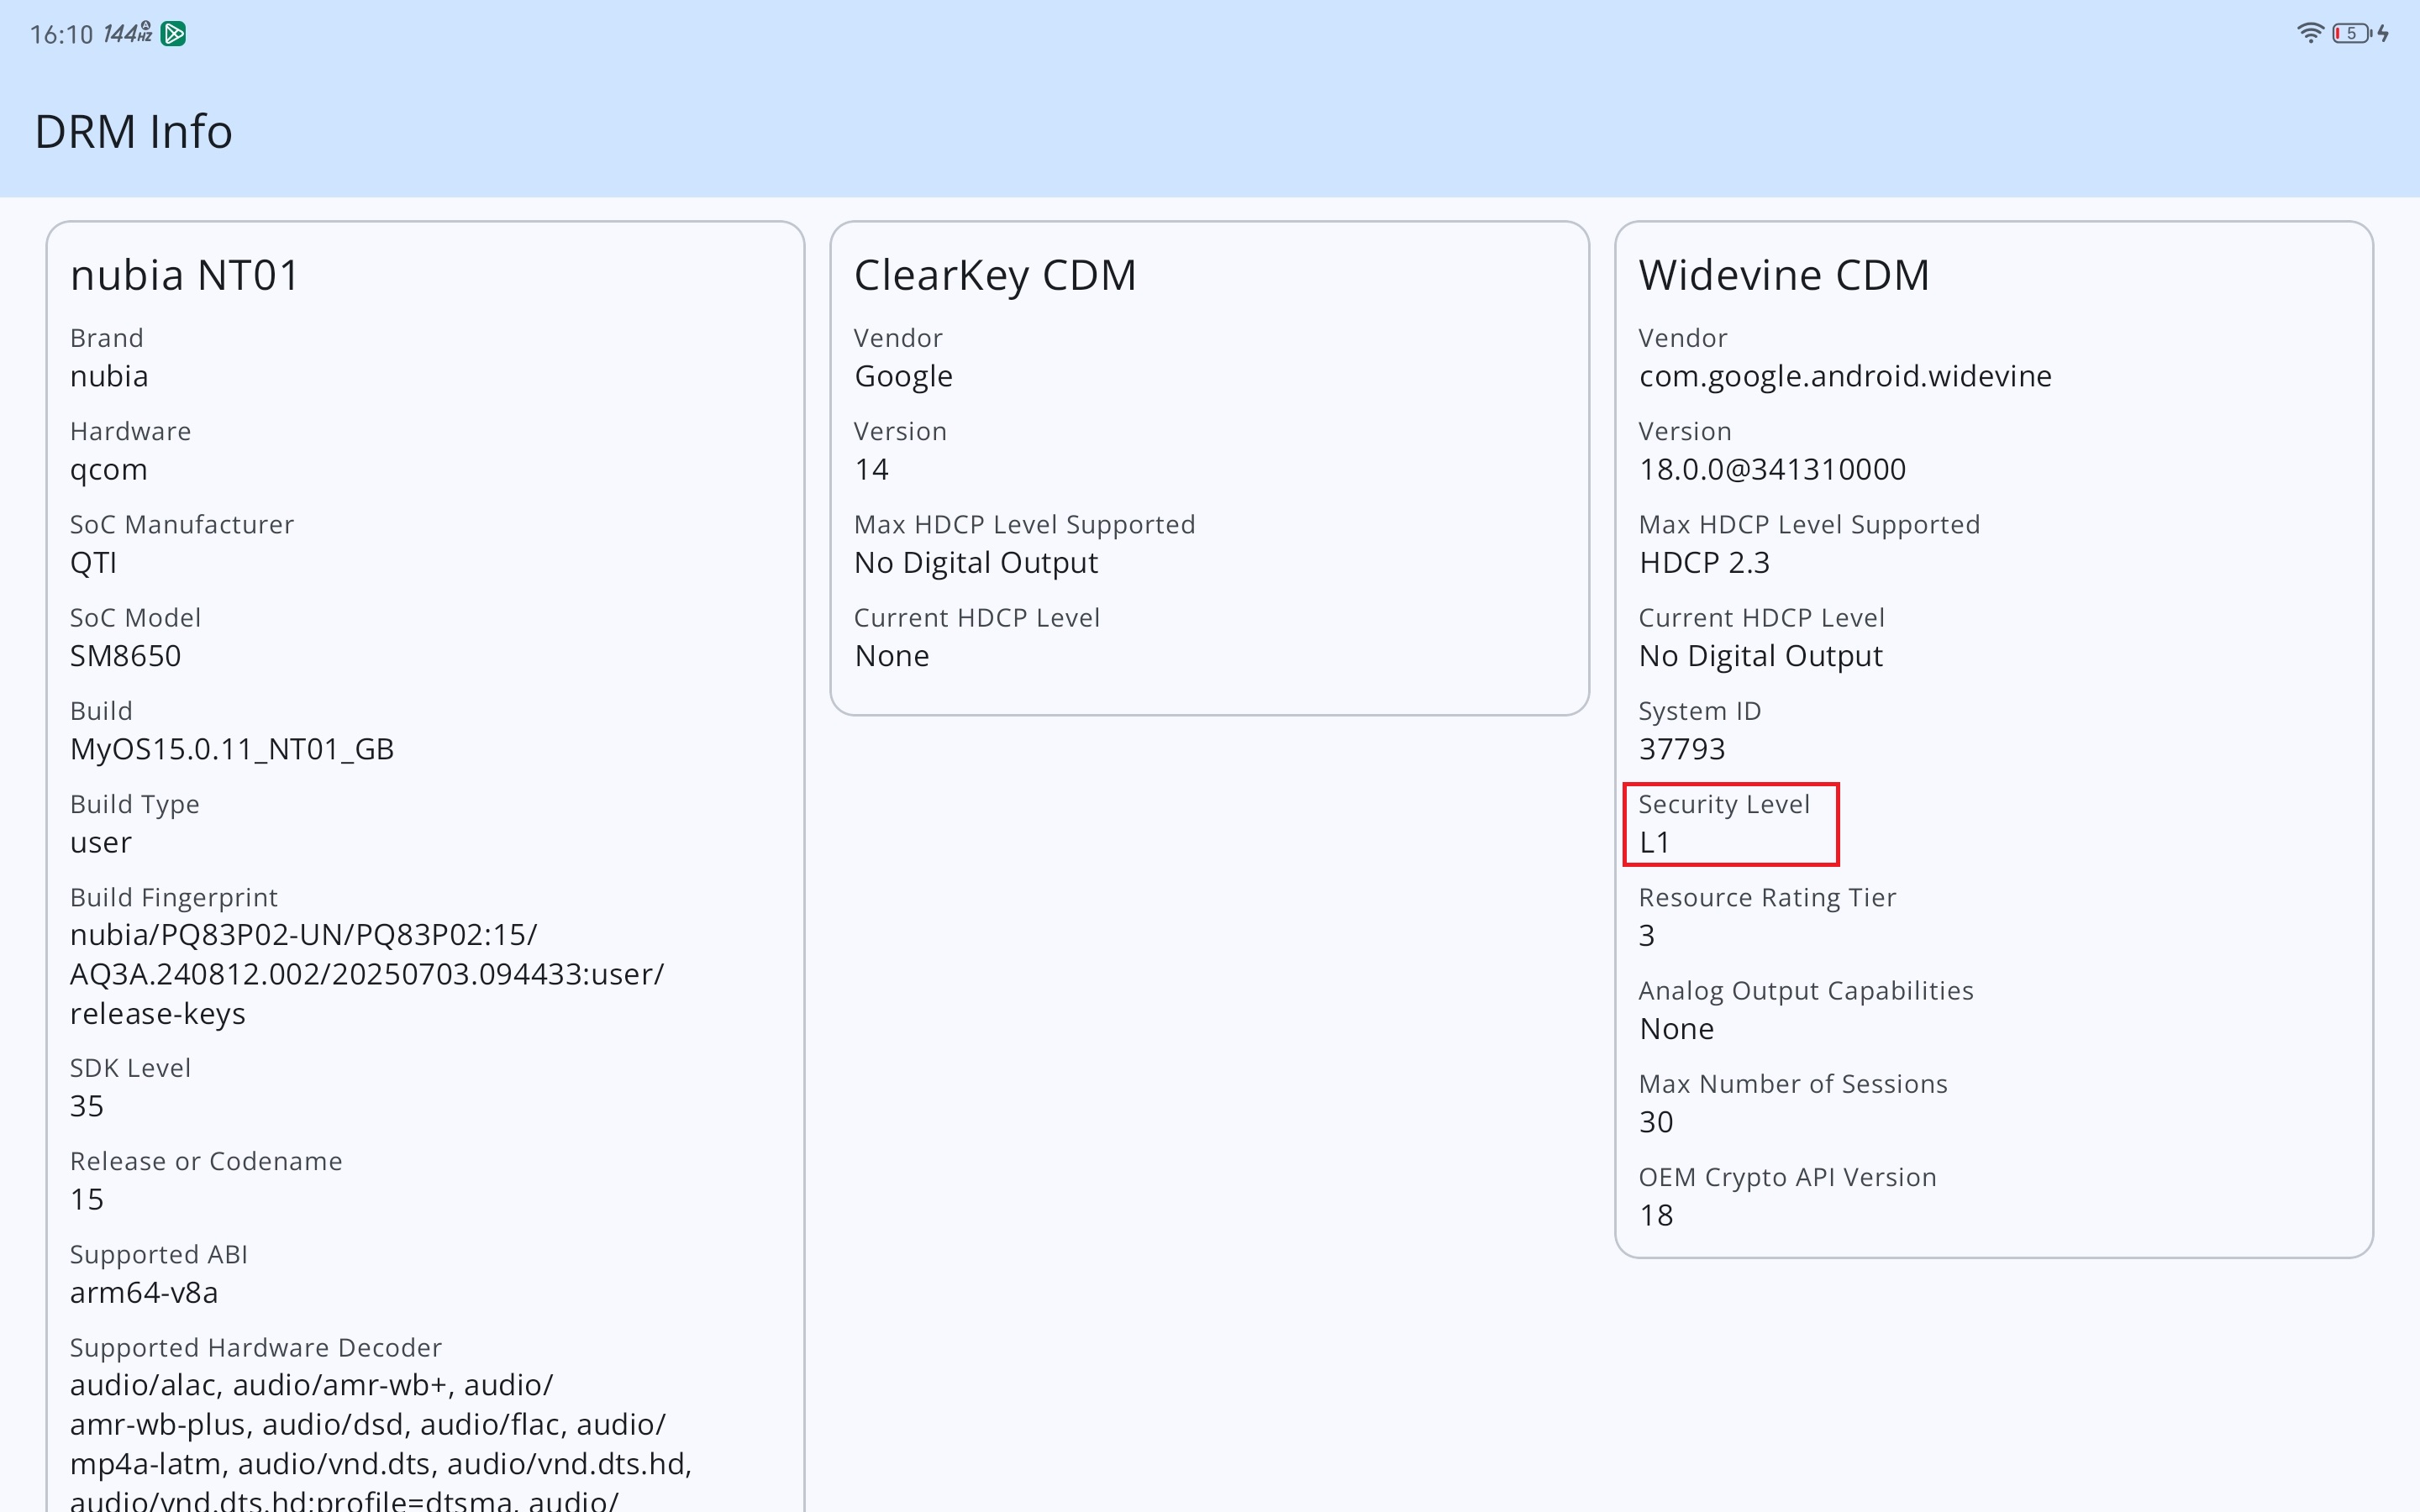Viewport: 2420px width, 1512px height.
Task: Tap the green app notification icon
Action: (x=173, y=34)
